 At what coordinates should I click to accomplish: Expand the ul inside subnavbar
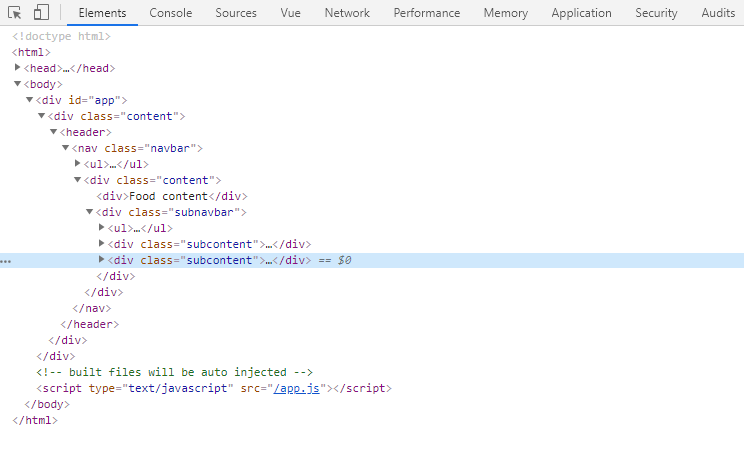point(102,227)
